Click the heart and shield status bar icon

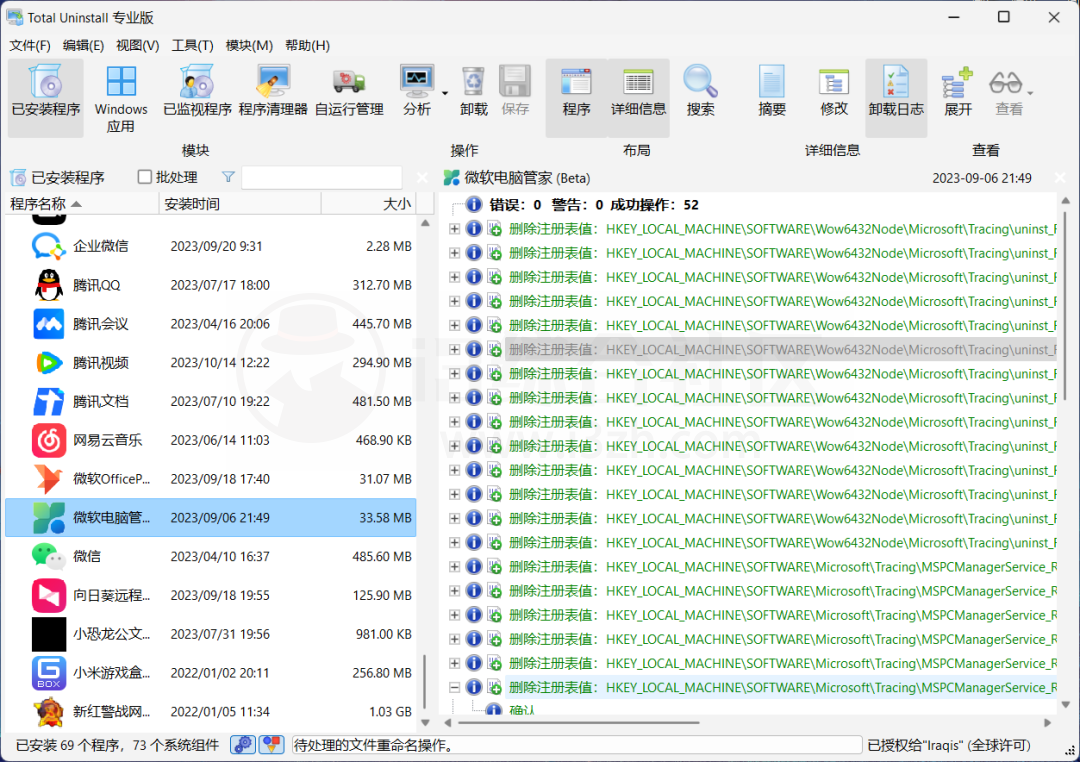pyautogui.click(x=271, y=745)
